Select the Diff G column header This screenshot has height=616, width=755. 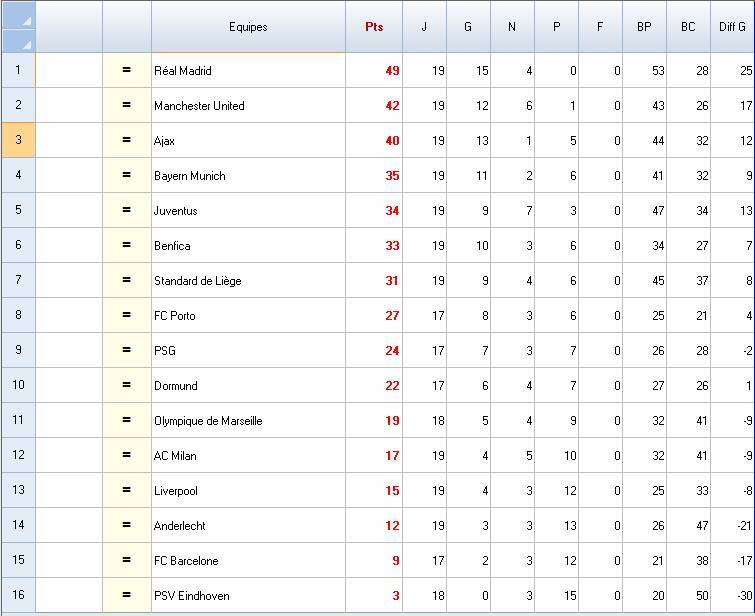pos(733,27)
